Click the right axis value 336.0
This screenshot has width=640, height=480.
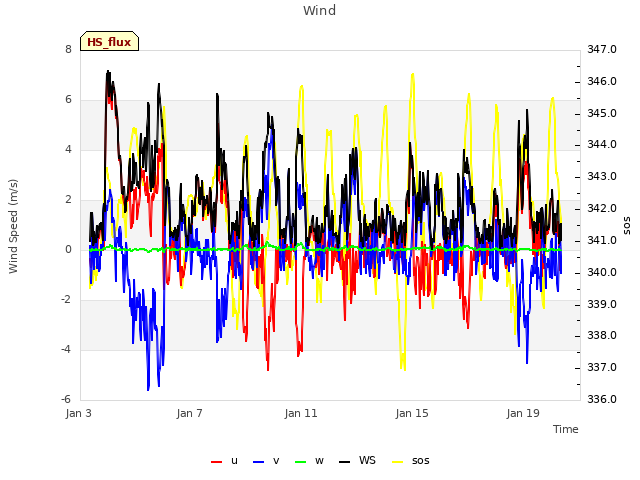click(x=602, y=399)
